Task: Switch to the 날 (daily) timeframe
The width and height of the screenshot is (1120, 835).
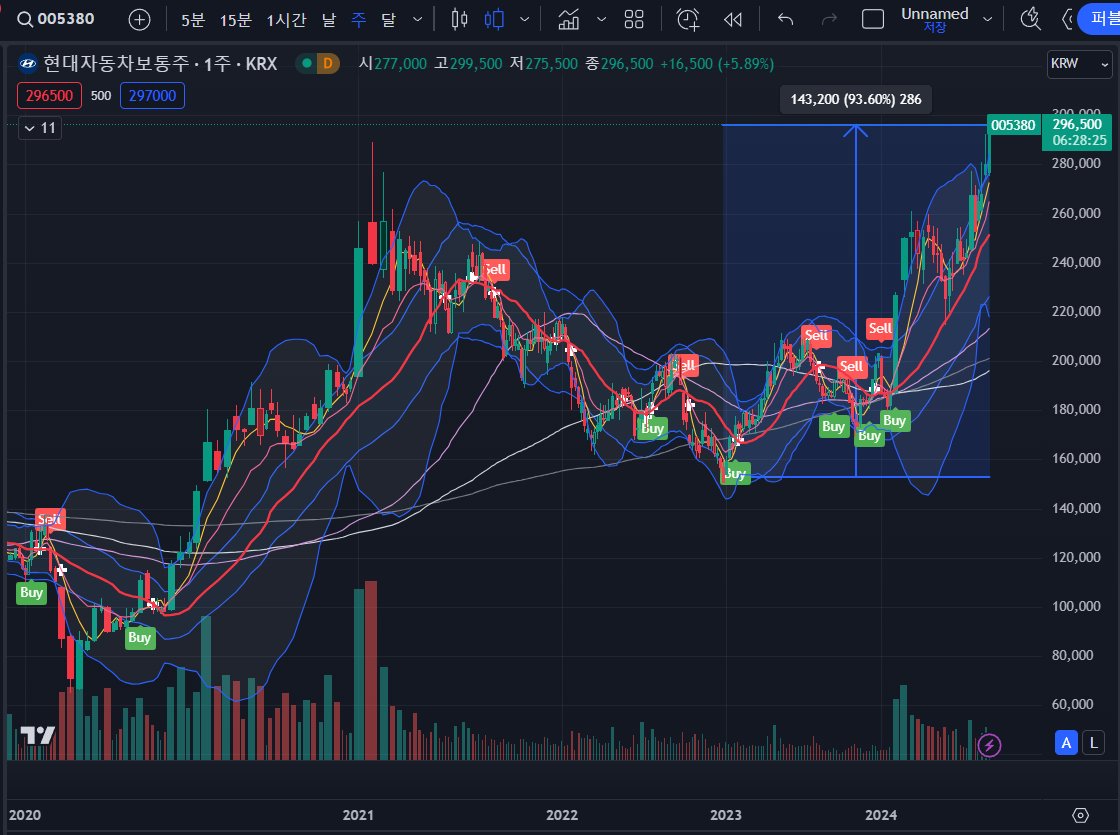Action: [x=329, y=20]
